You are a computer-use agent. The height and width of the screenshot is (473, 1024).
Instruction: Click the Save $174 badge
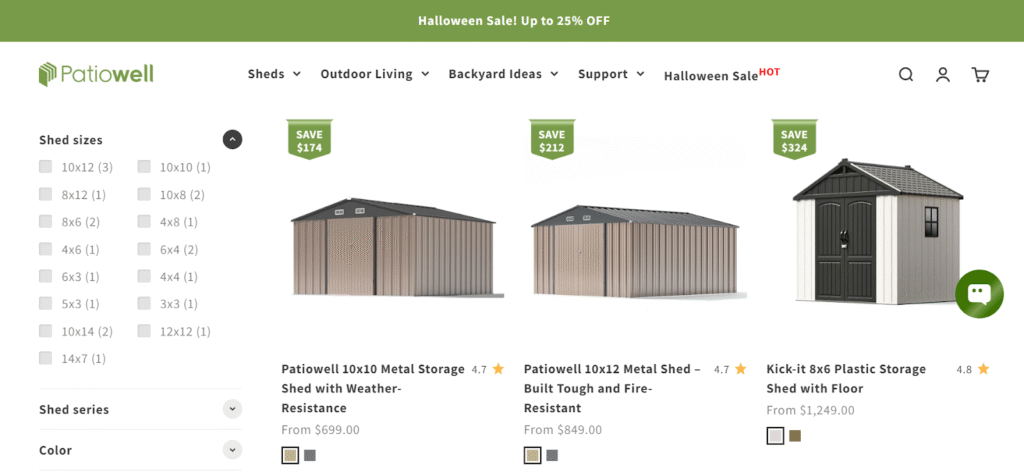310,140
